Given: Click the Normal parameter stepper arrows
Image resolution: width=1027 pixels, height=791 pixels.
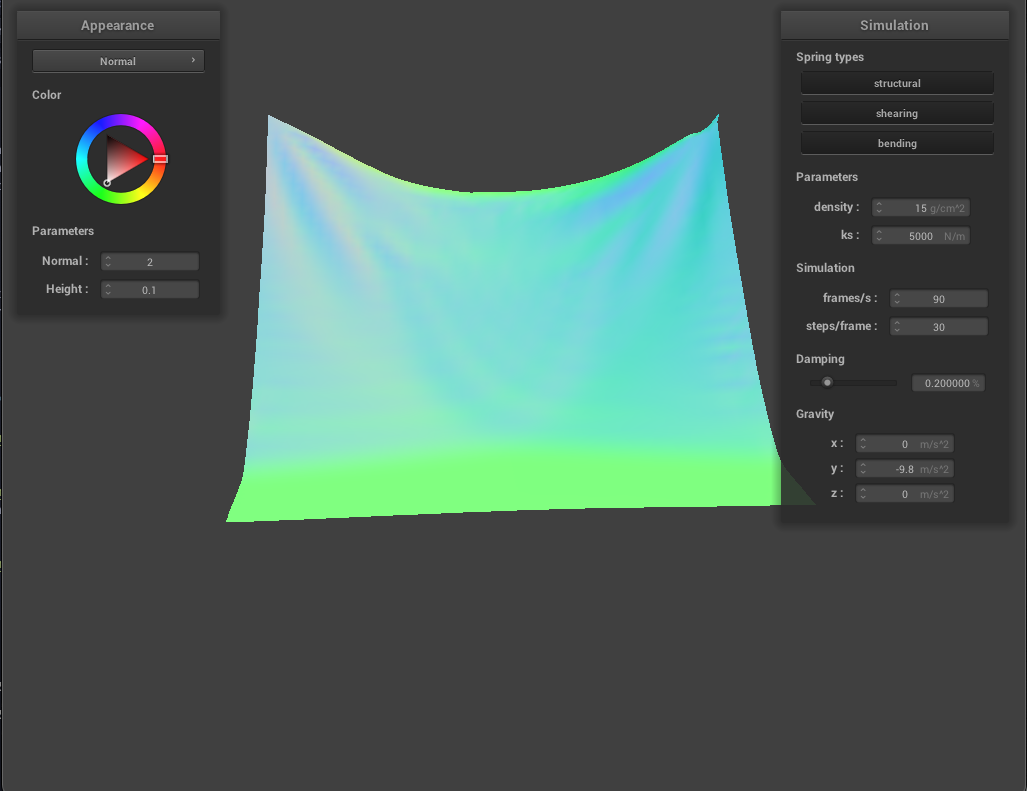Looking at the screenshot, I should [108, 262].
